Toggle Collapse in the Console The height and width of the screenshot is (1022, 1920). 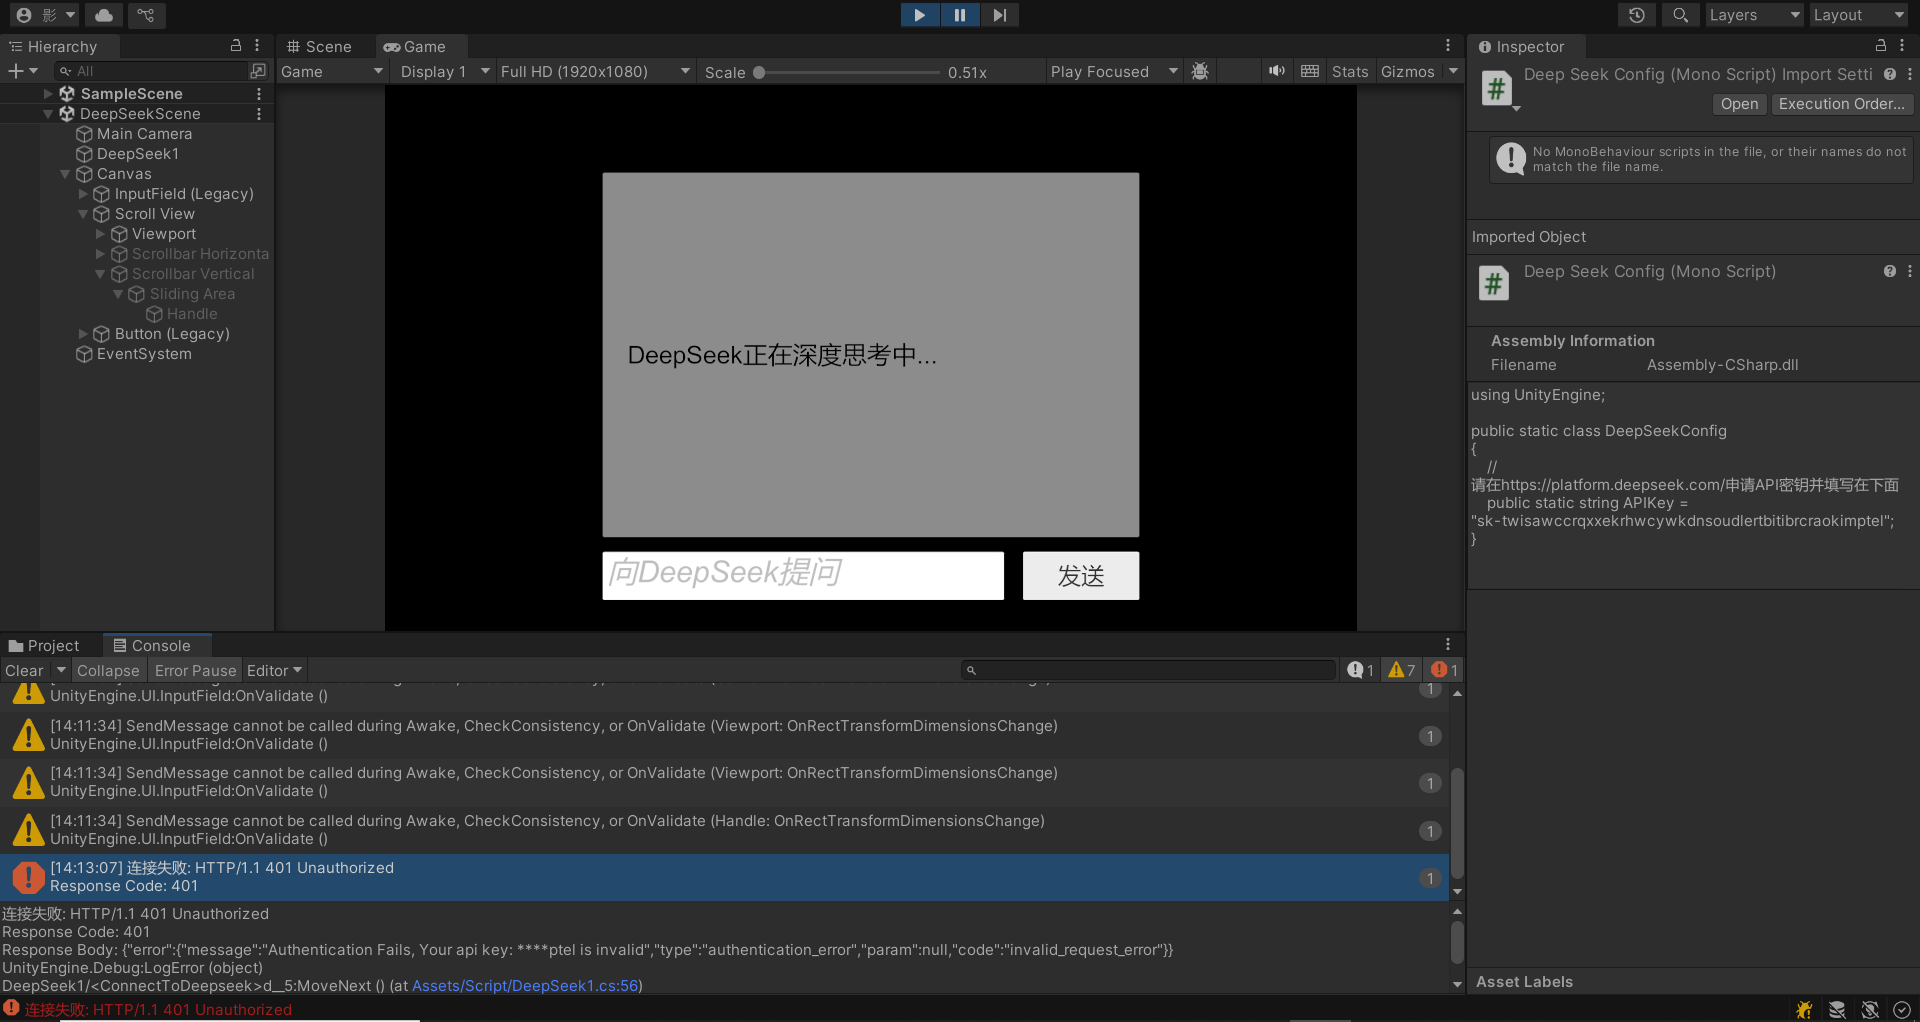108,670
